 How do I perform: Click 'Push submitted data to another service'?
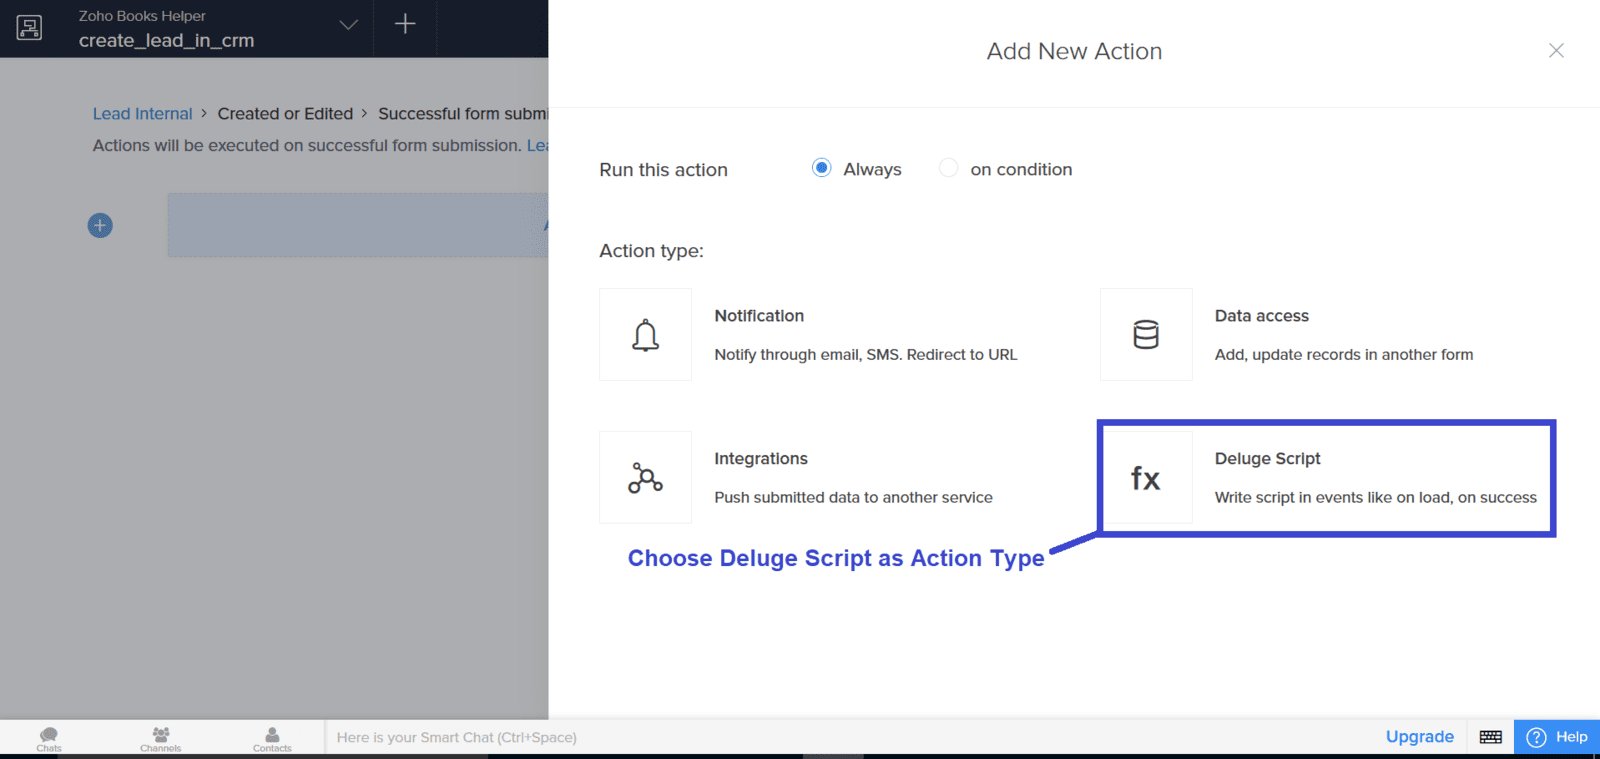point(853,497)
